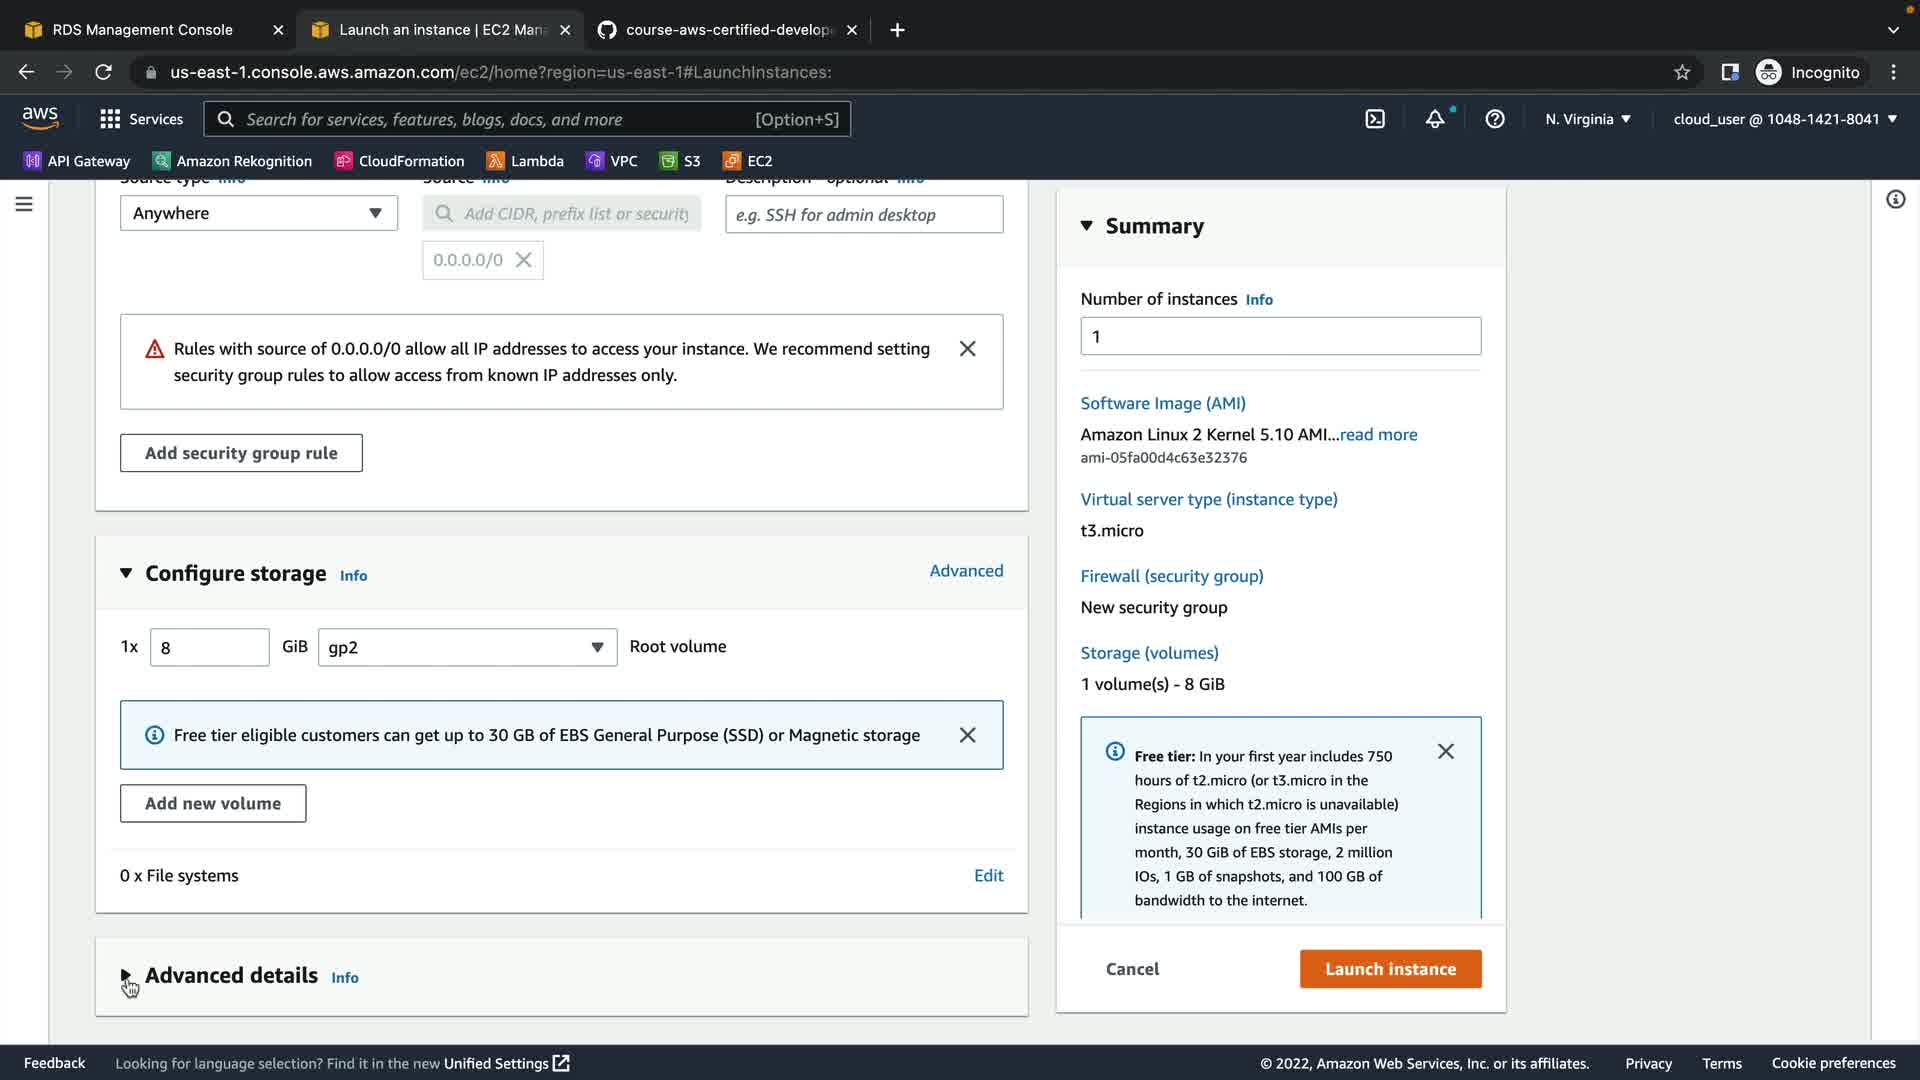1920x1080 pixels.
Task: Open the S3 bookmark shortcut
Action: [680, 161]
